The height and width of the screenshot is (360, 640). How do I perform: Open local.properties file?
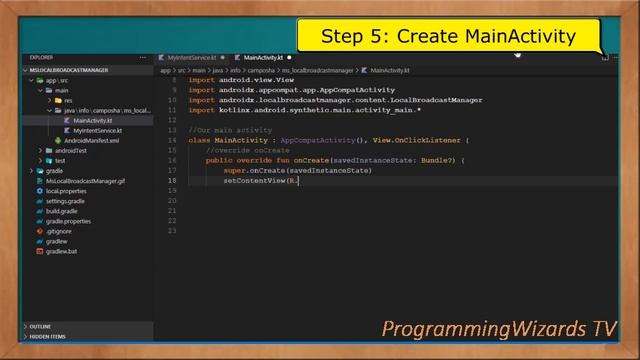[66, 191]
